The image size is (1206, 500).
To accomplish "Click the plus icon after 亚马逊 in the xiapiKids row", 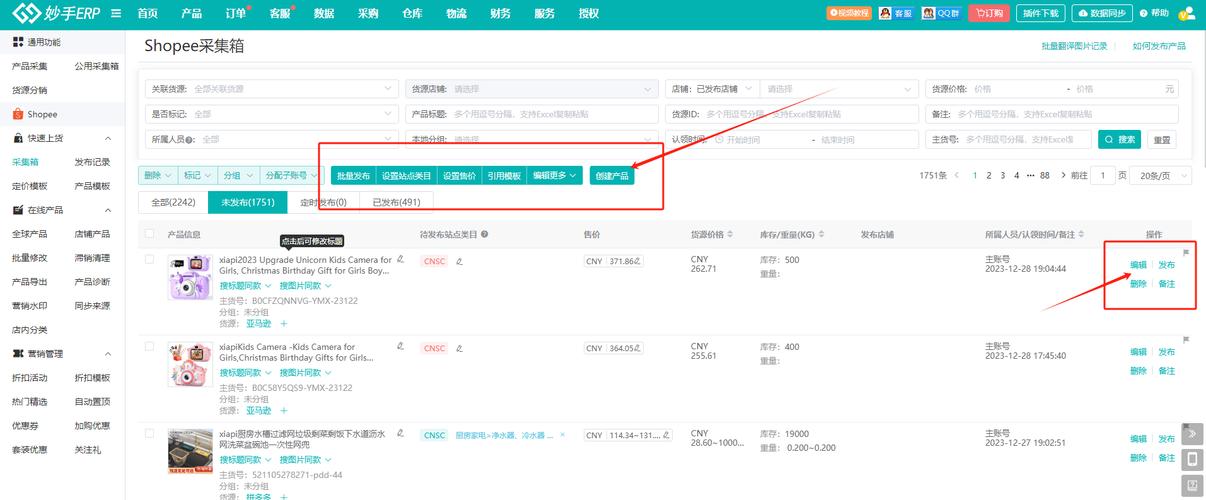I will [x=283, y=410].
